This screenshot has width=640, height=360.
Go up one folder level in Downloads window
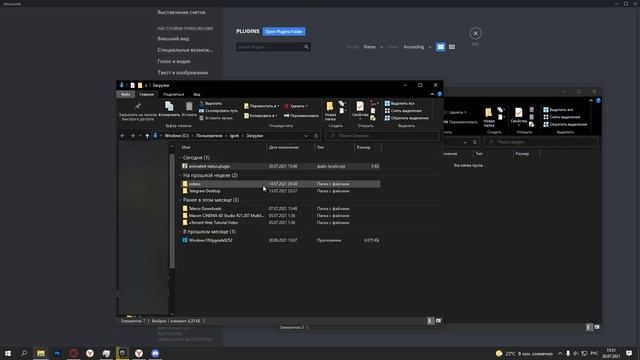147,136
